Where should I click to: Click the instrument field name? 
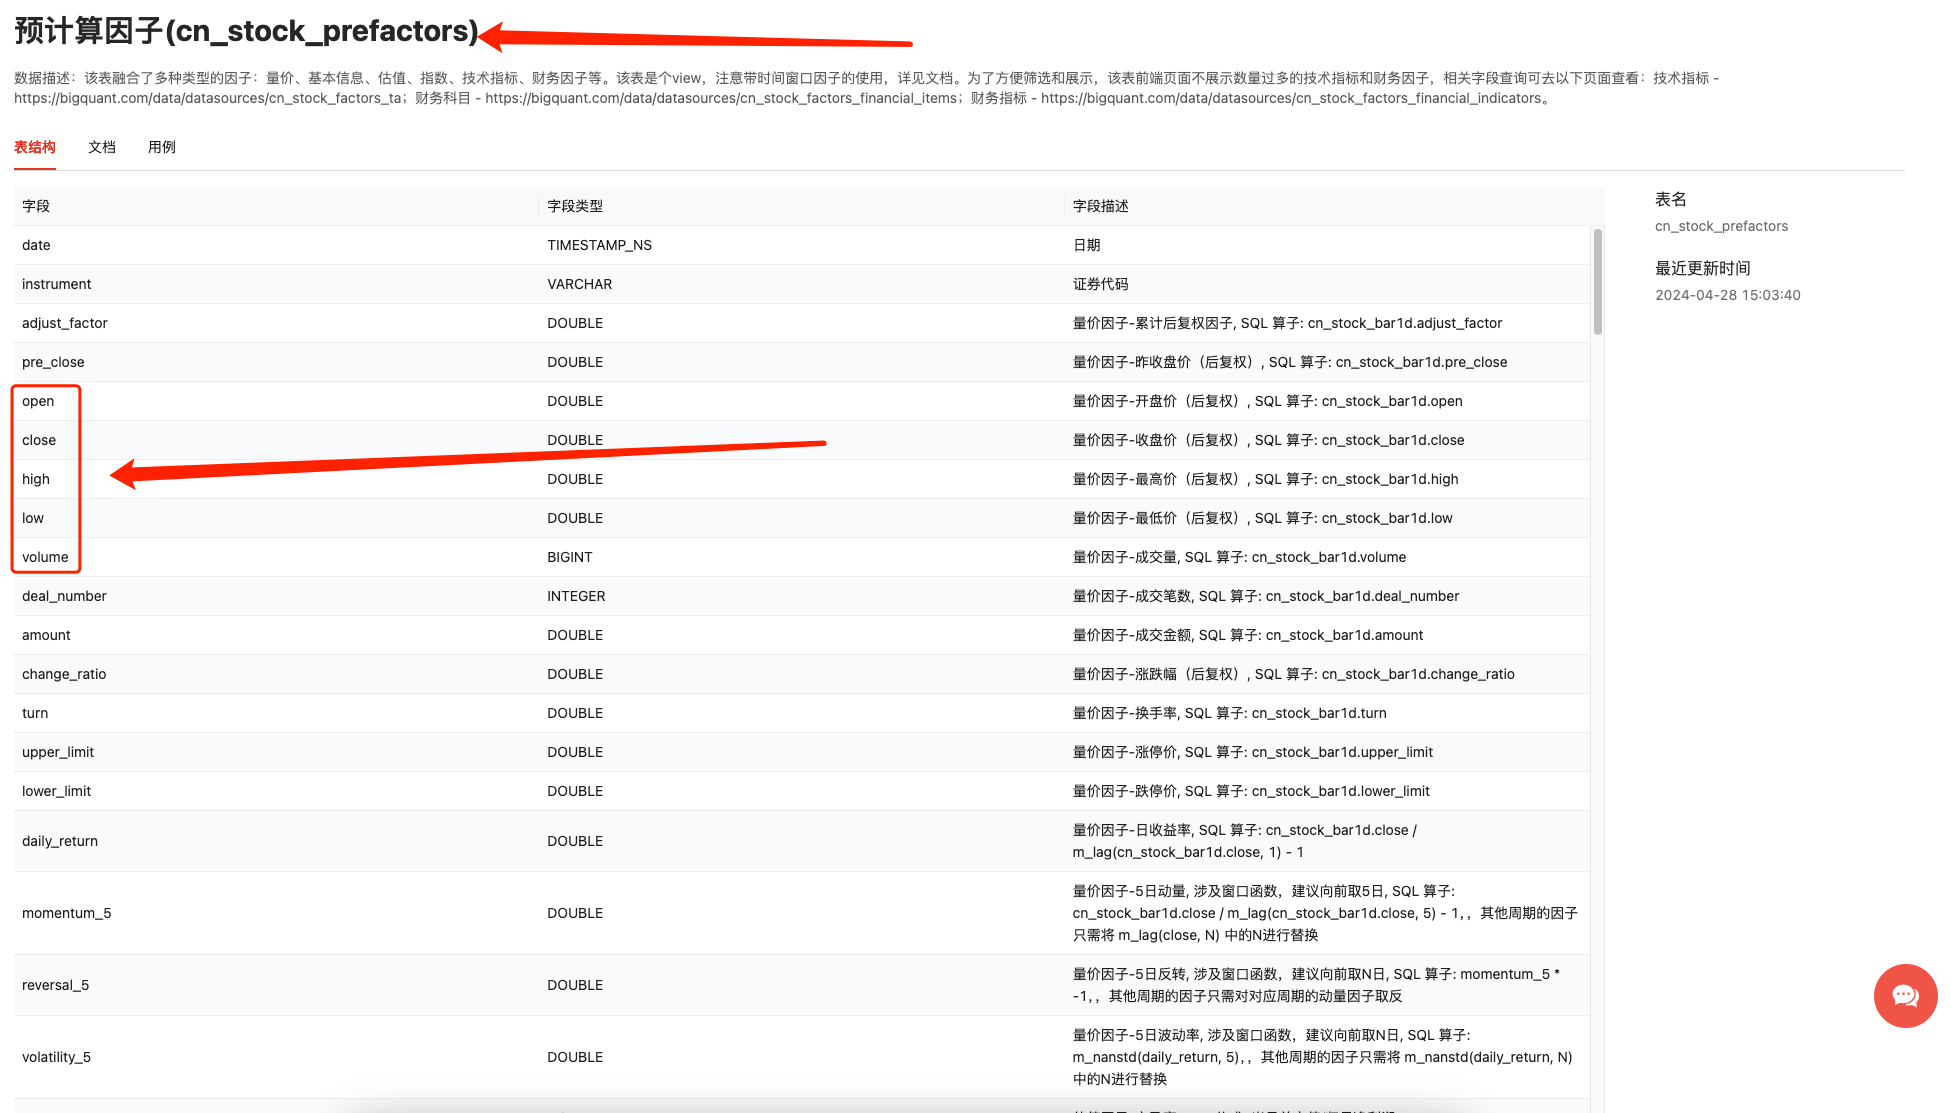click(x=57, y=284)
